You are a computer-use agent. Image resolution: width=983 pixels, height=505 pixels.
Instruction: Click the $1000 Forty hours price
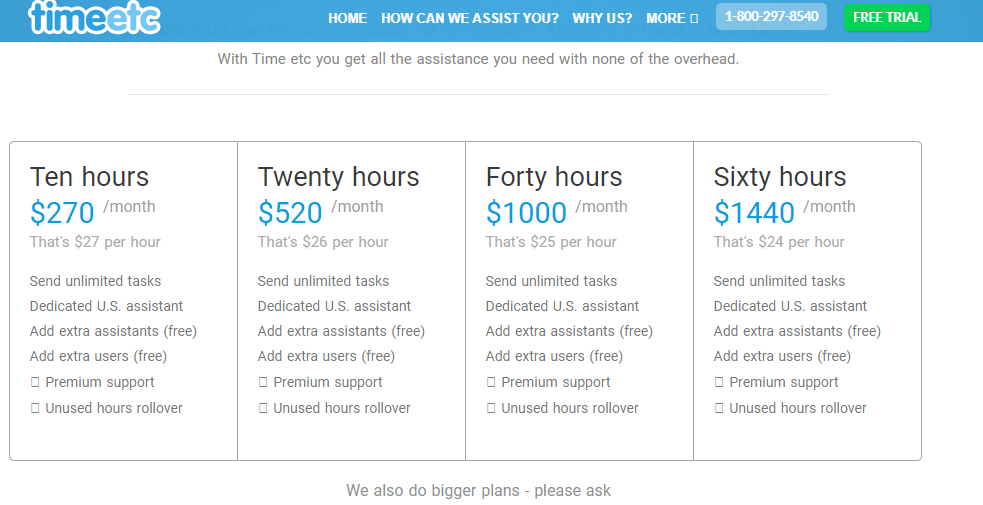526,213
